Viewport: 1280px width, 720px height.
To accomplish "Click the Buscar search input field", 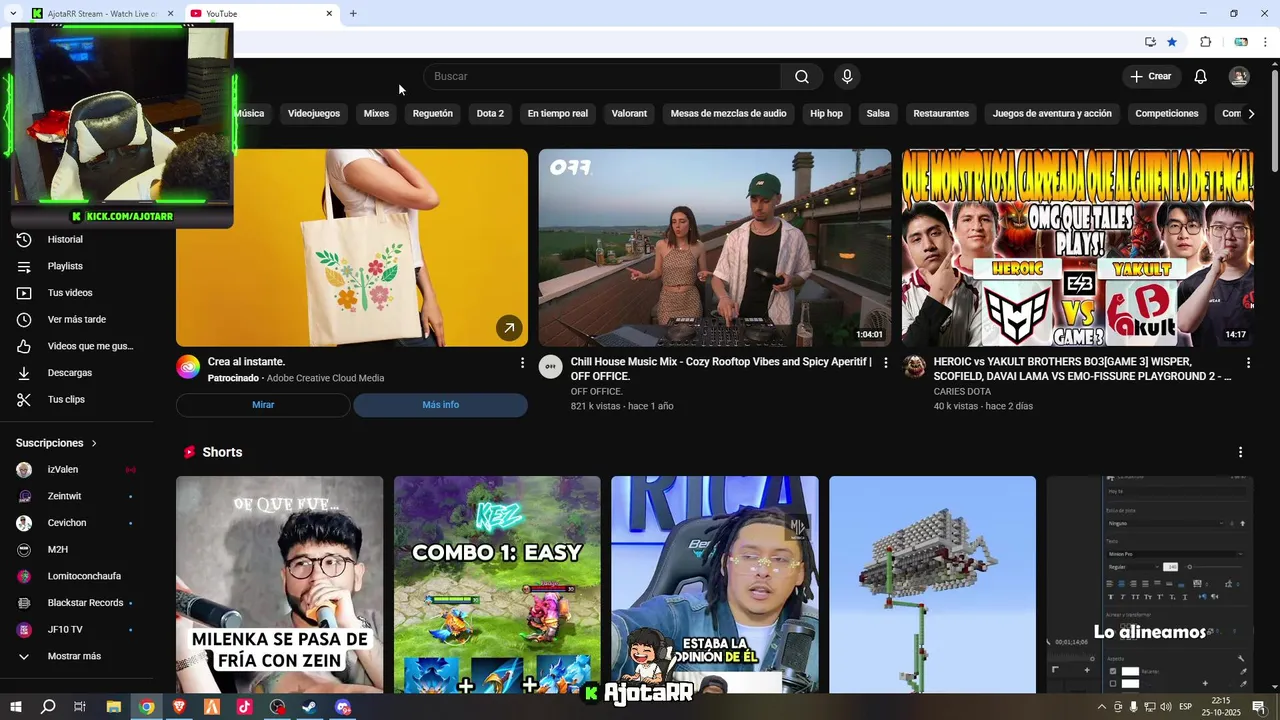I will tap(602, 77).
